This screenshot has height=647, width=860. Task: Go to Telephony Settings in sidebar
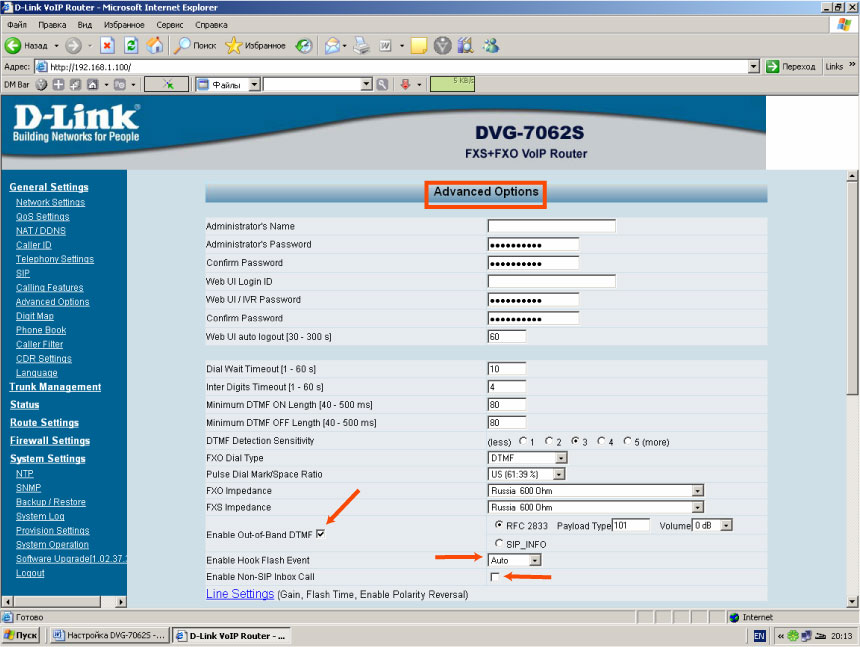(54, 259)
